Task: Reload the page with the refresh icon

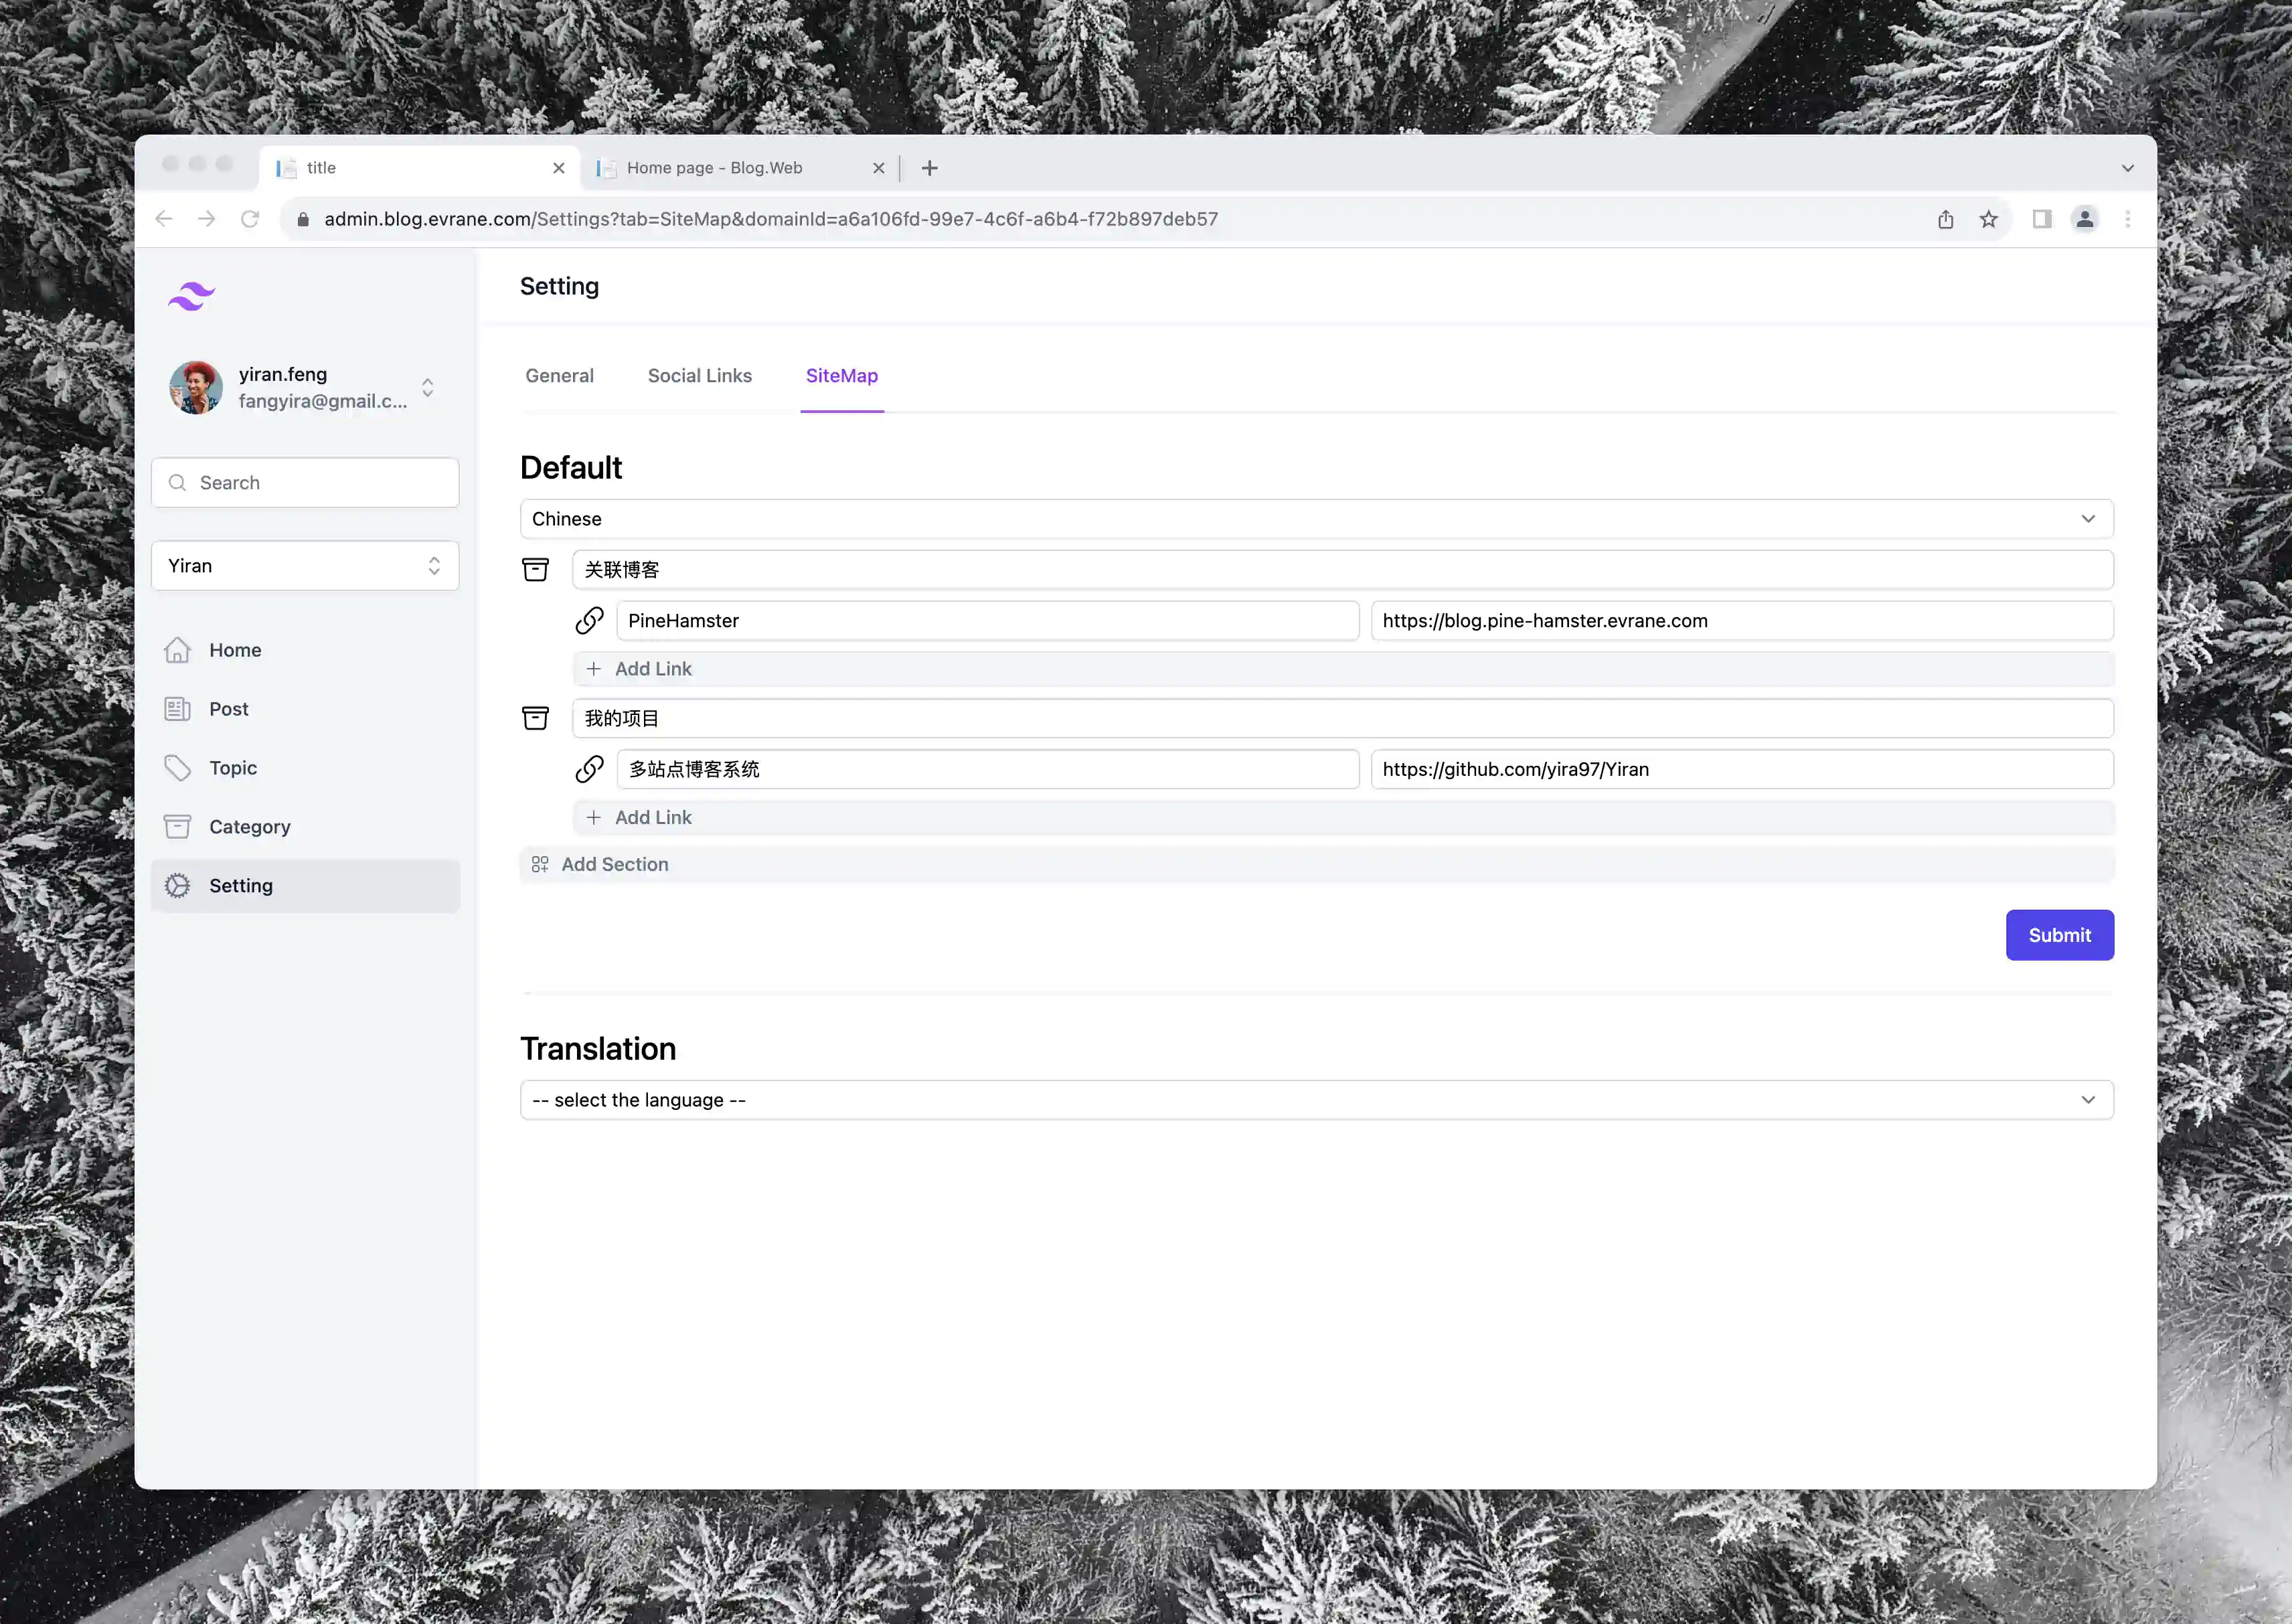Action: 250,219
